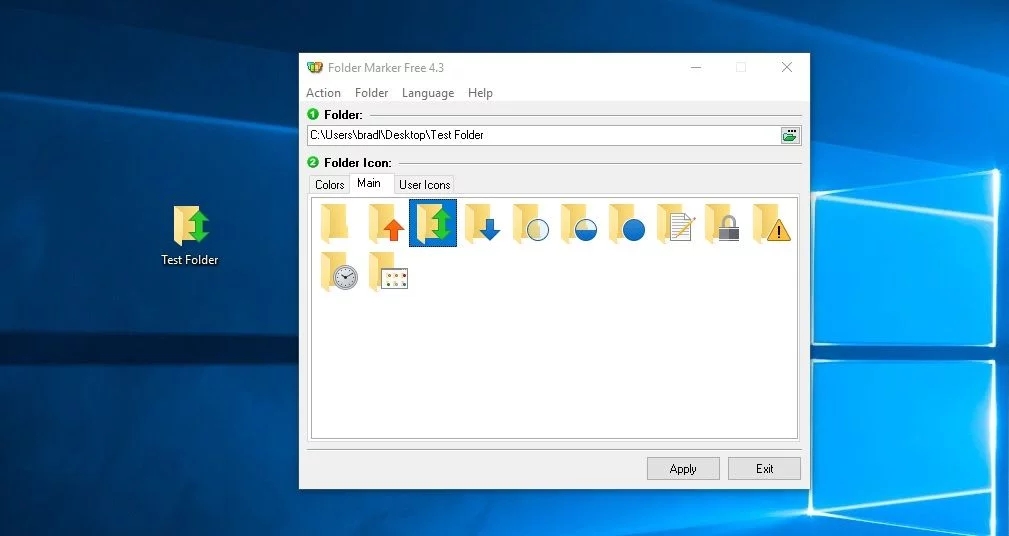The width and height of the screenshot is (1009, 536).
Task: Click in the folder path input field
Action: point(540,135)
